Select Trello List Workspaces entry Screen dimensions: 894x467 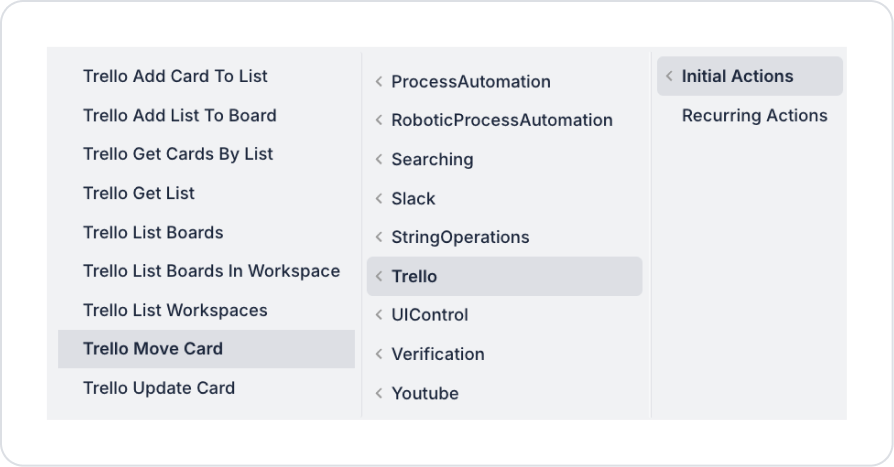(x=175, y=310)
